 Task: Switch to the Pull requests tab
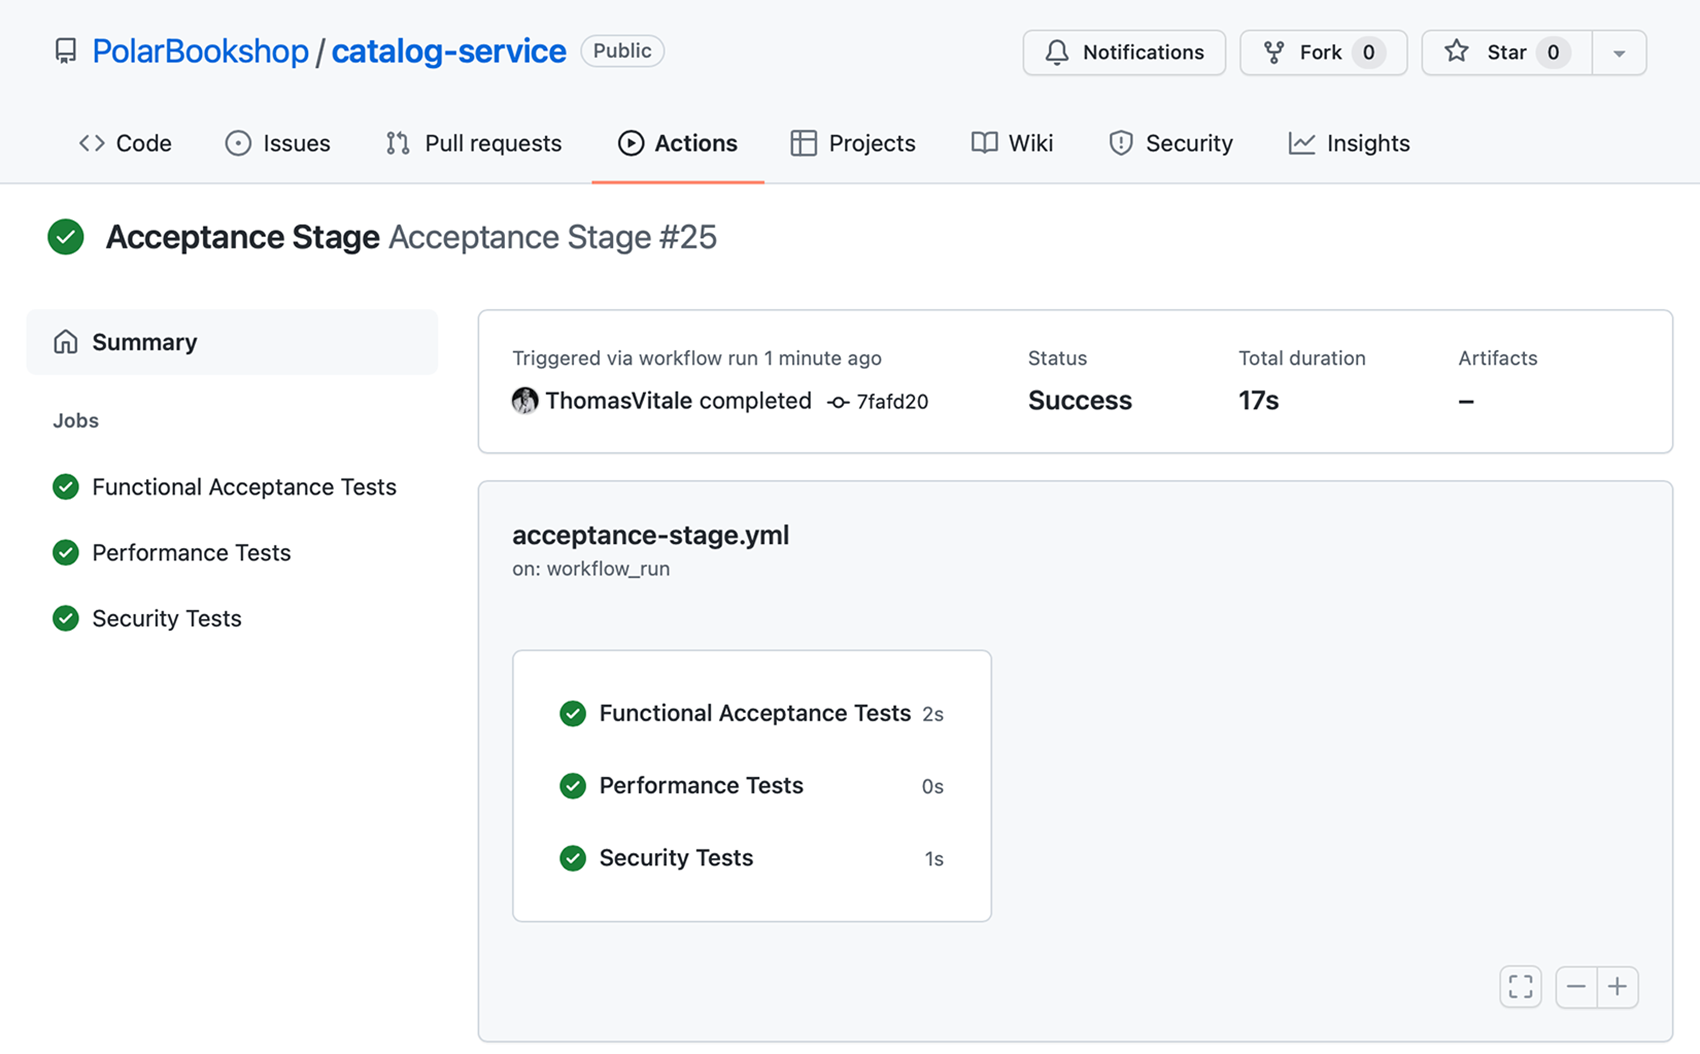point(474,143)
